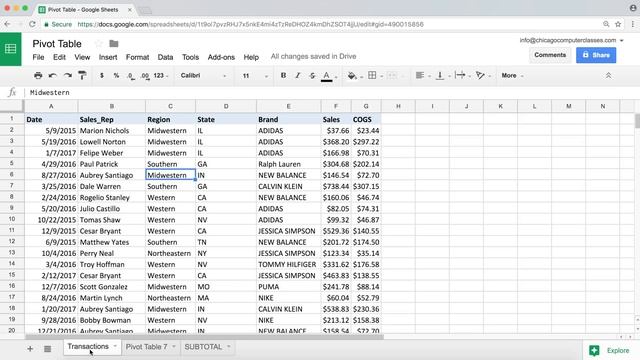Undo the last action

pos(53,76)
